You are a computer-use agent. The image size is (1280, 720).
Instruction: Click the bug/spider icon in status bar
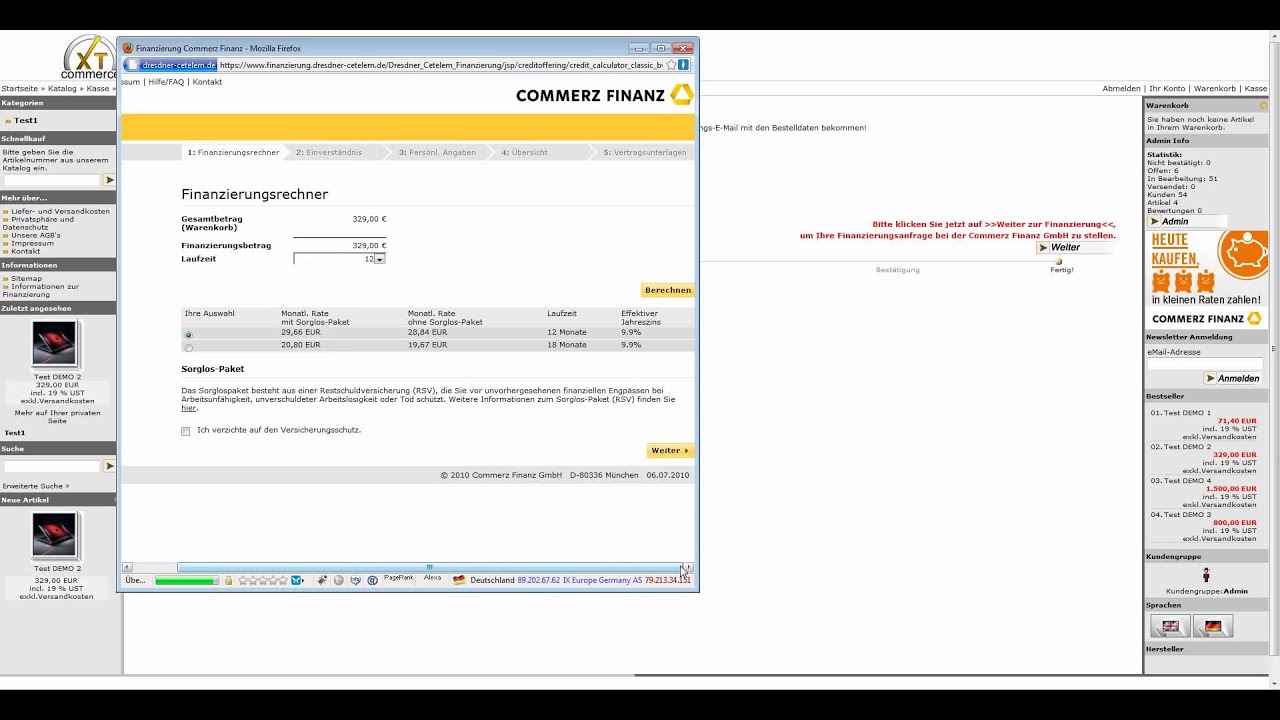pos(322,580)
